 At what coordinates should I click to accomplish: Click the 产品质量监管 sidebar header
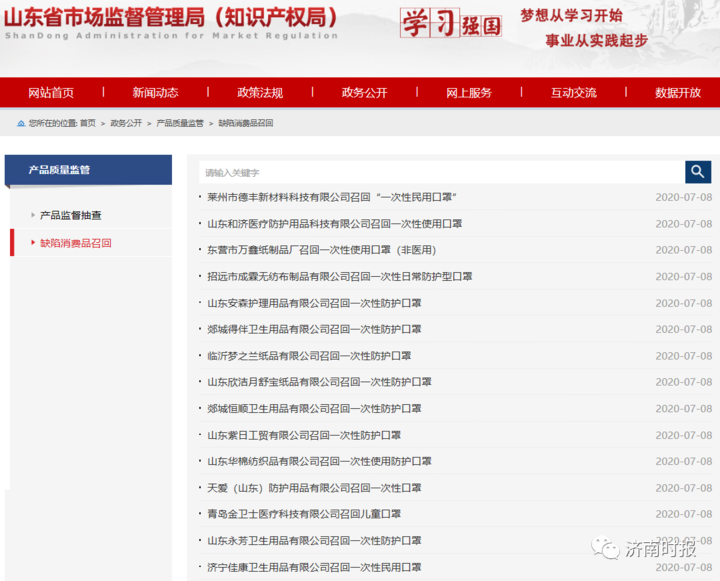(x=88, y=170)
